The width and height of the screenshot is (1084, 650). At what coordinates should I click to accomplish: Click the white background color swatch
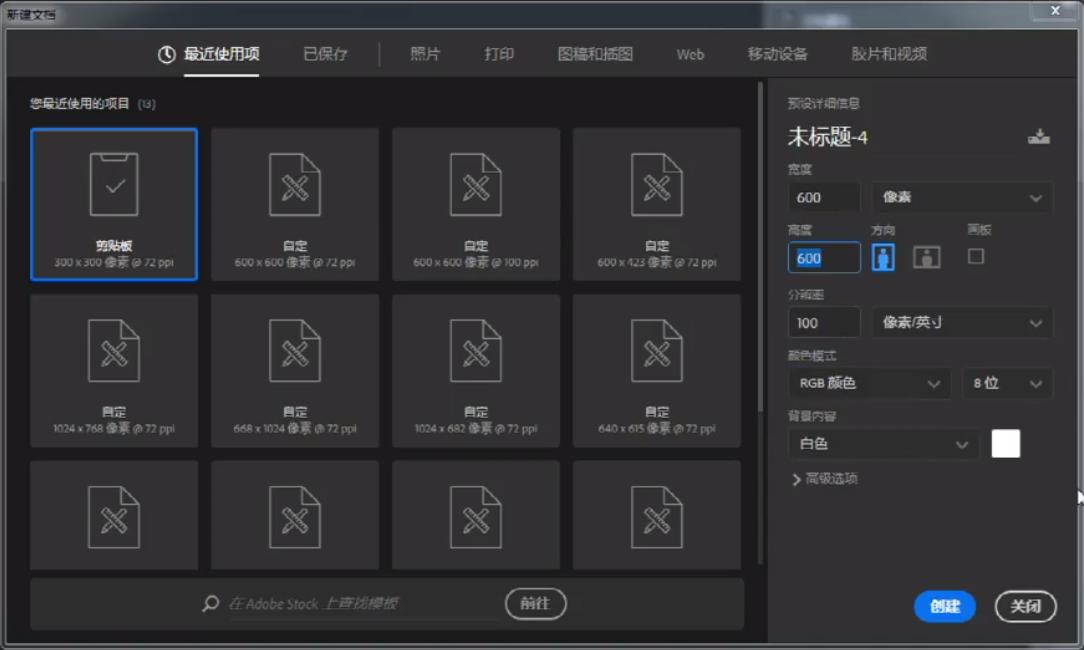1005,443
